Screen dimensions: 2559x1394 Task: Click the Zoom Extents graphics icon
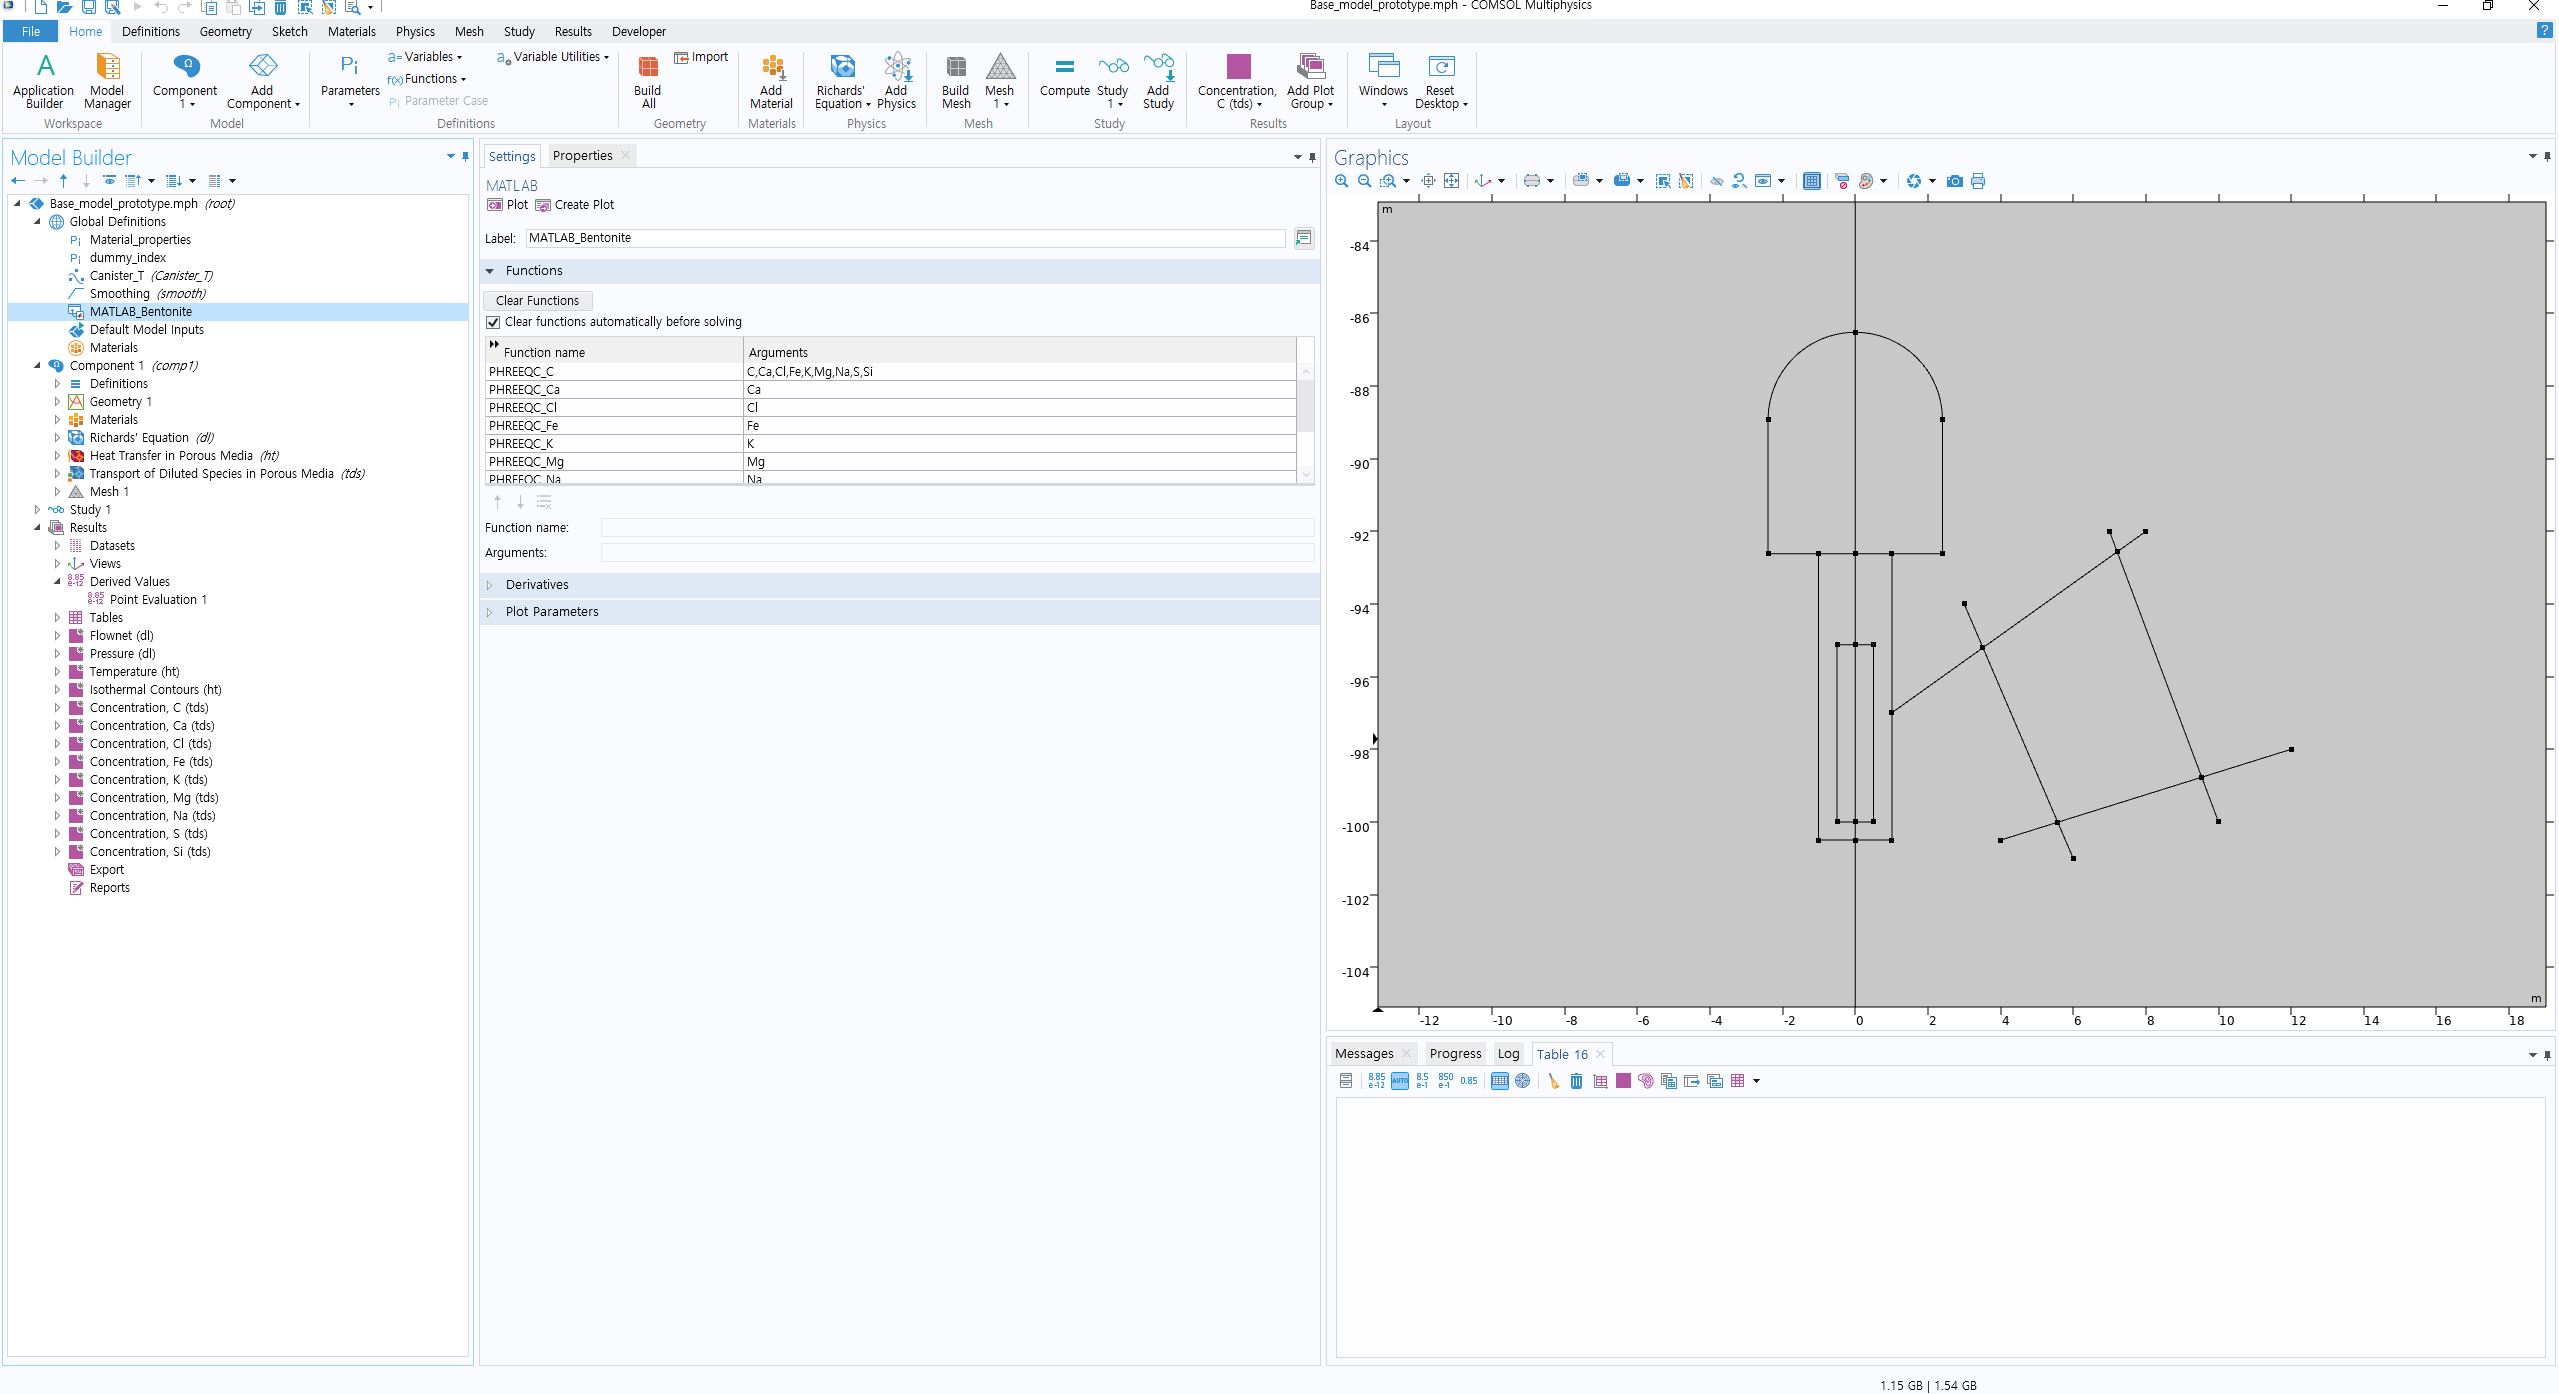click(1452, 181)
